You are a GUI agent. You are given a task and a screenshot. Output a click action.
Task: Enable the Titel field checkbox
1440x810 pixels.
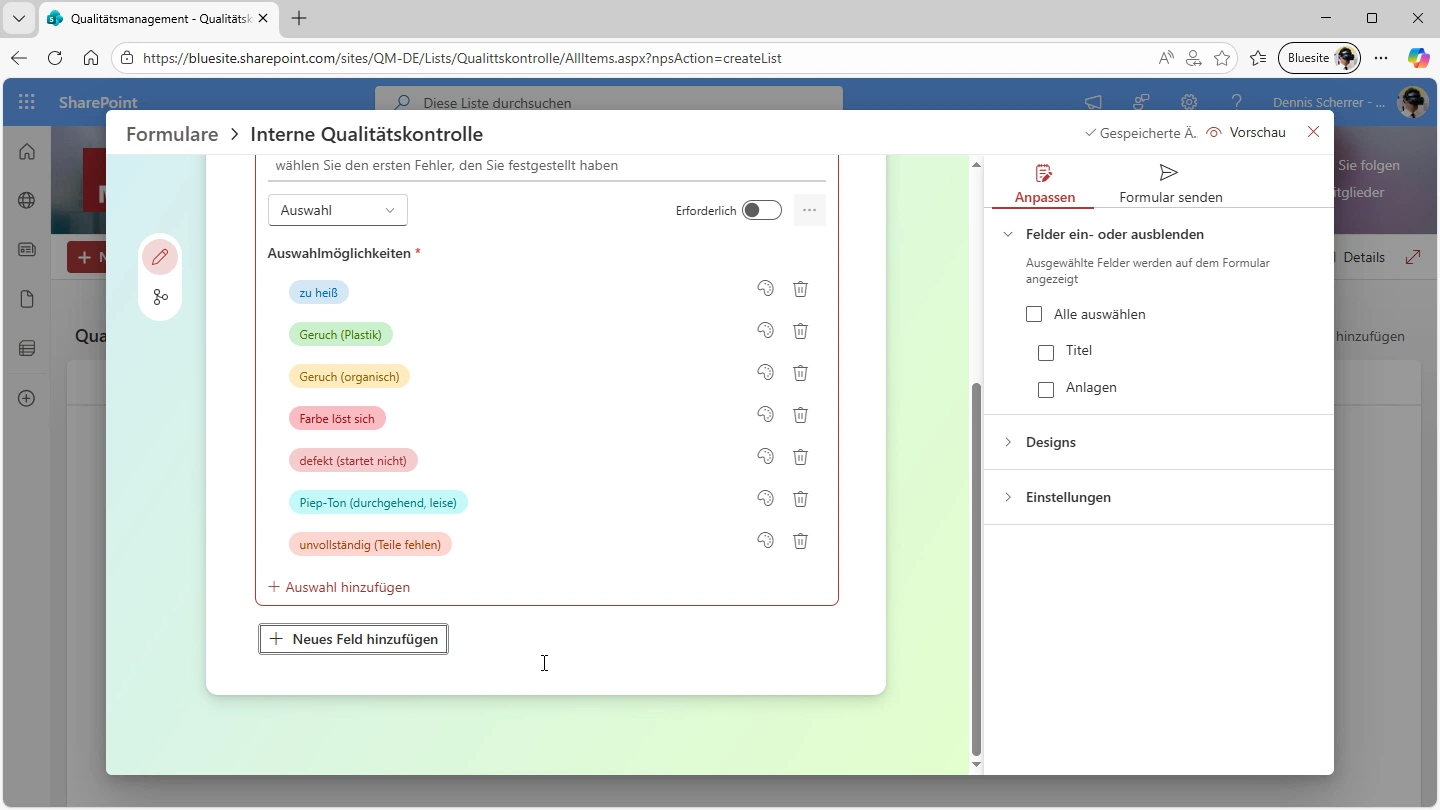coord(1046,352)
